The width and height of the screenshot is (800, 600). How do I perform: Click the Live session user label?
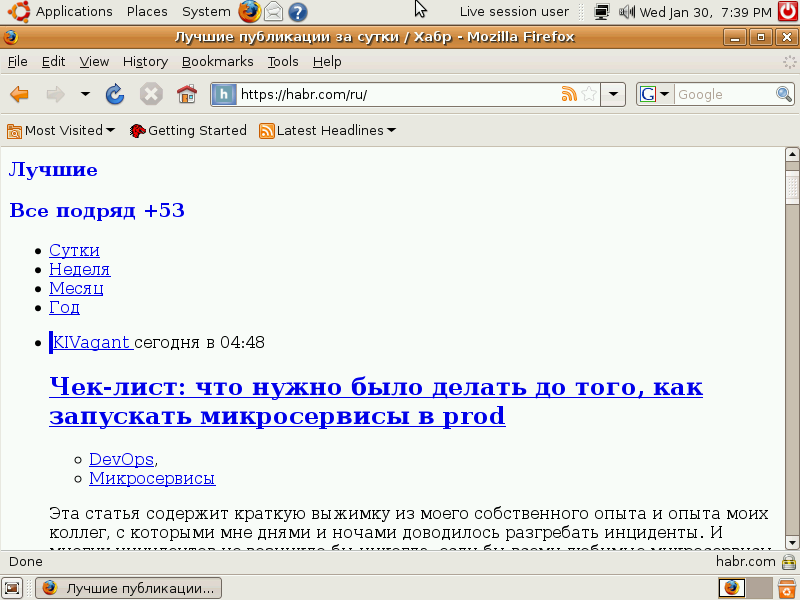click(514, 12)
